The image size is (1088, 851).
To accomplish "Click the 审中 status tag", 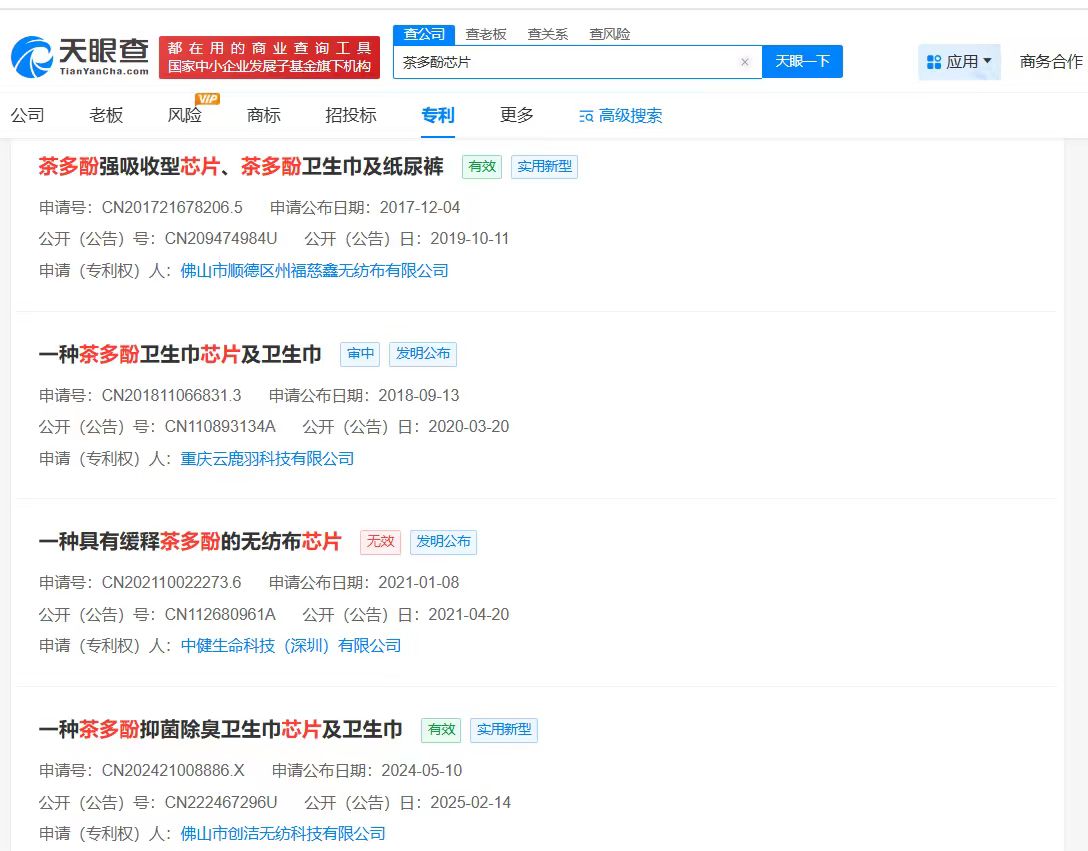I will click(x=360, y=354).
